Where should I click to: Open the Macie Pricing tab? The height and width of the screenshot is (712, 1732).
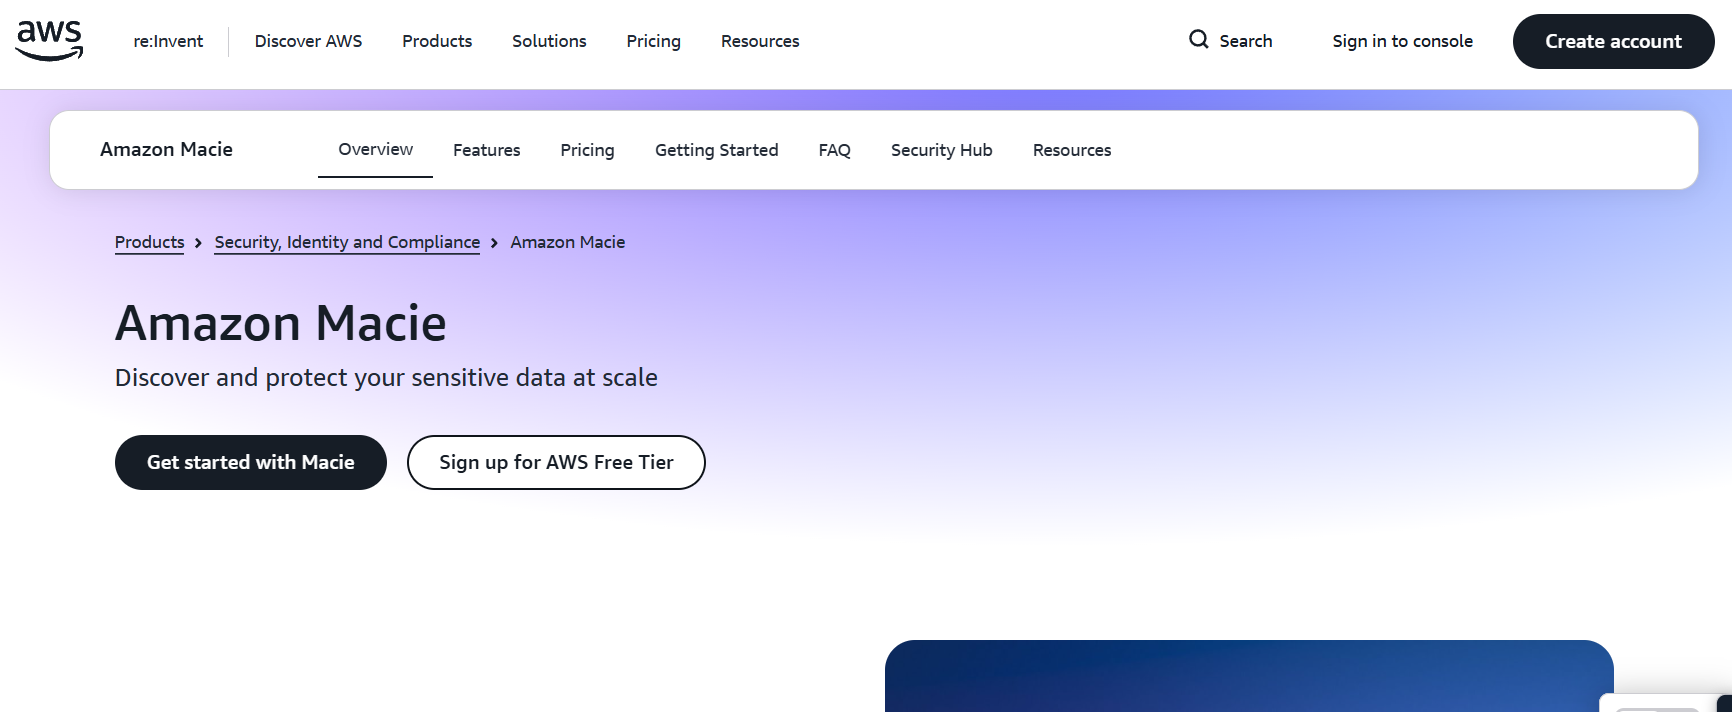point(587,150)
